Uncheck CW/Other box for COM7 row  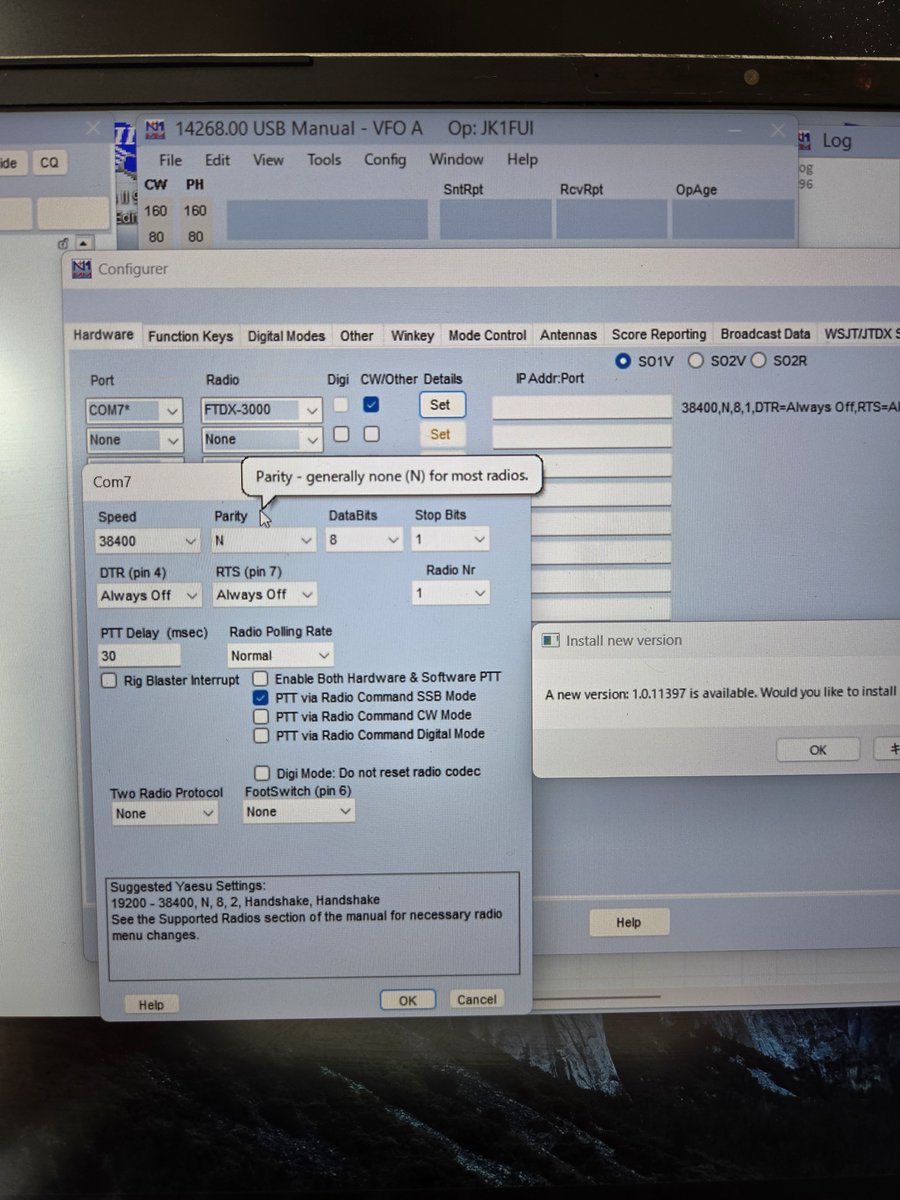(x=371, y=405)
